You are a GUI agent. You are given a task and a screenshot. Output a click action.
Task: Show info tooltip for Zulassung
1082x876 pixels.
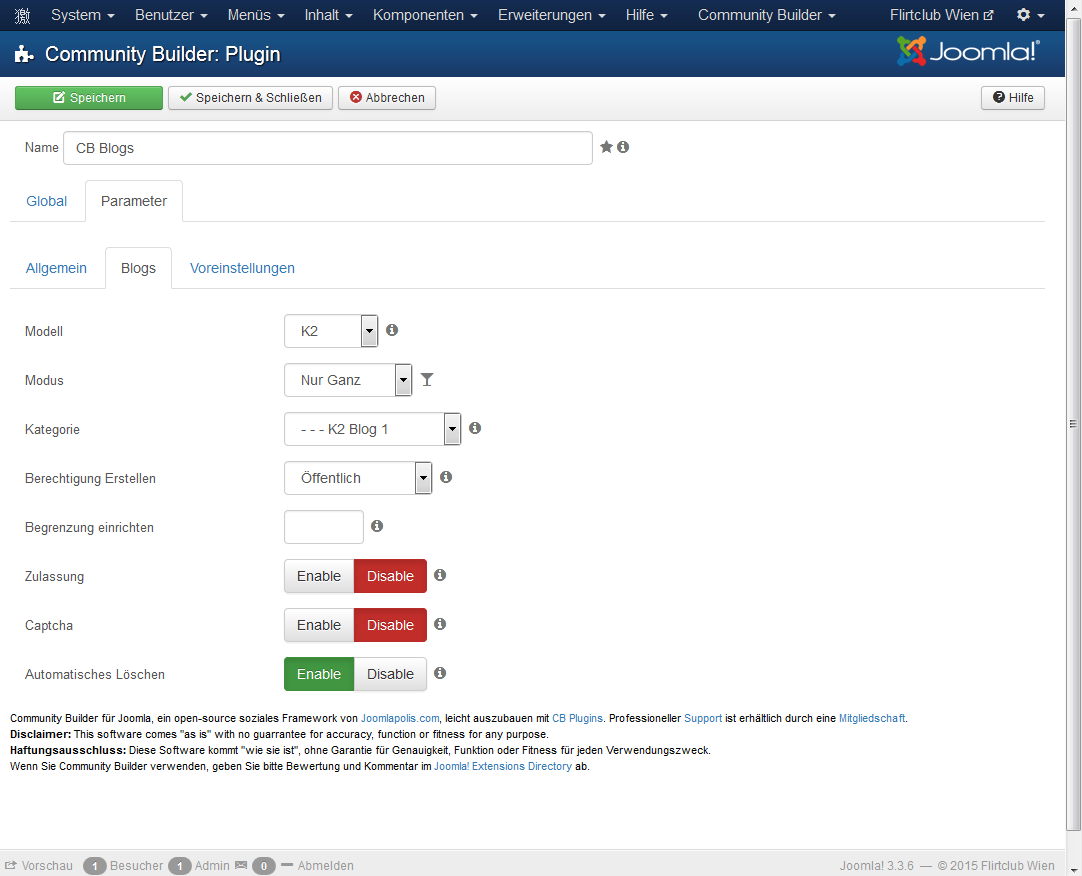(440, 575)
